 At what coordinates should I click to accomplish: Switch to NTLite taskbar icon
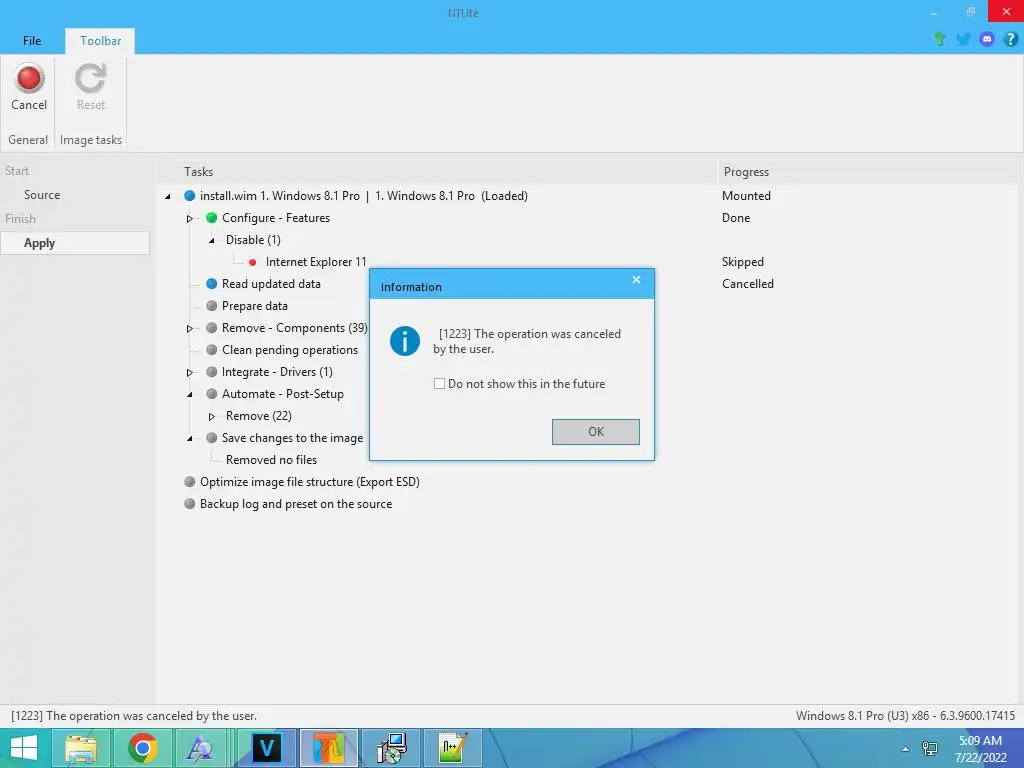point(328,748)
